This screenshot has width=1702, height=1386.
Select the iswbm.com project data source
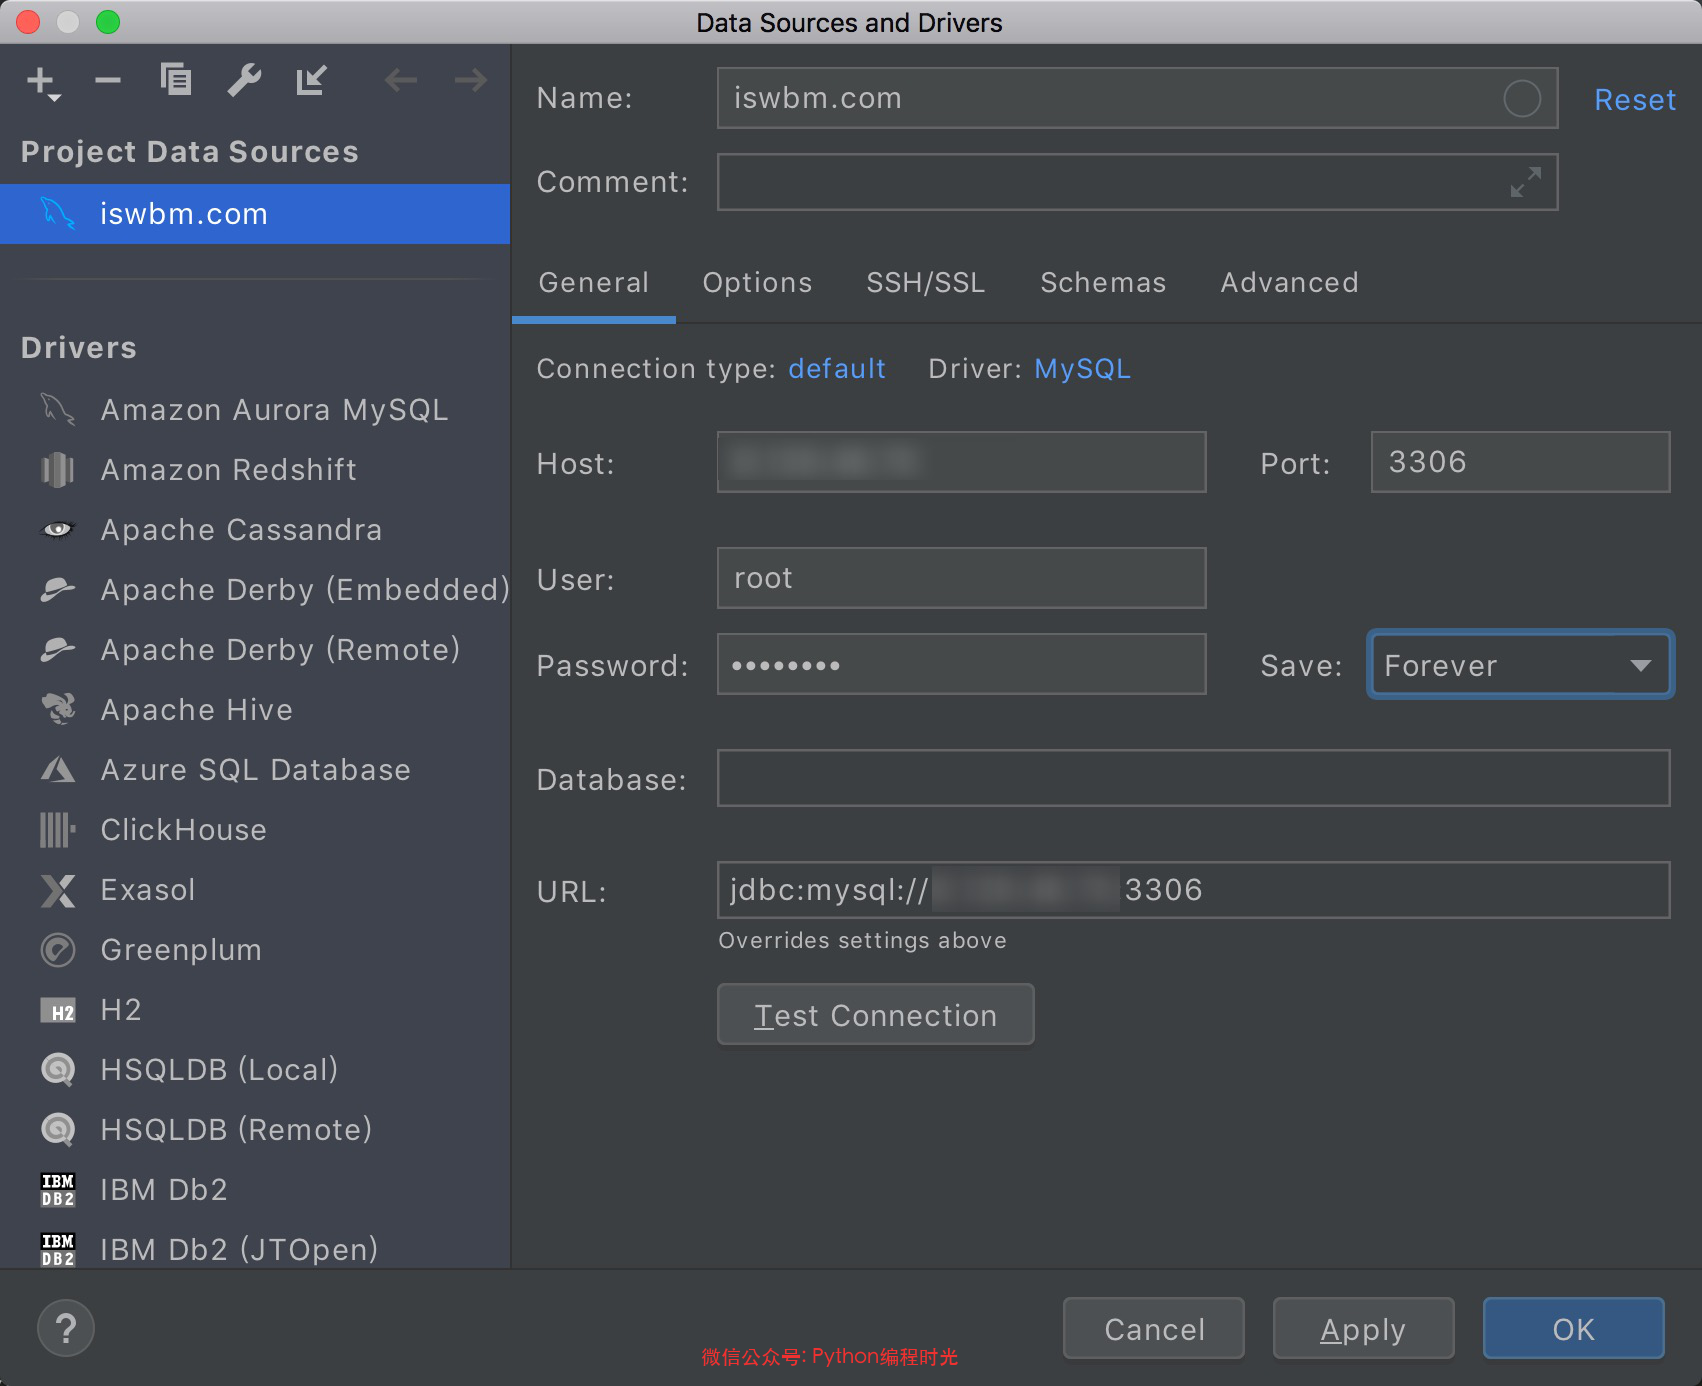[184, 214]
